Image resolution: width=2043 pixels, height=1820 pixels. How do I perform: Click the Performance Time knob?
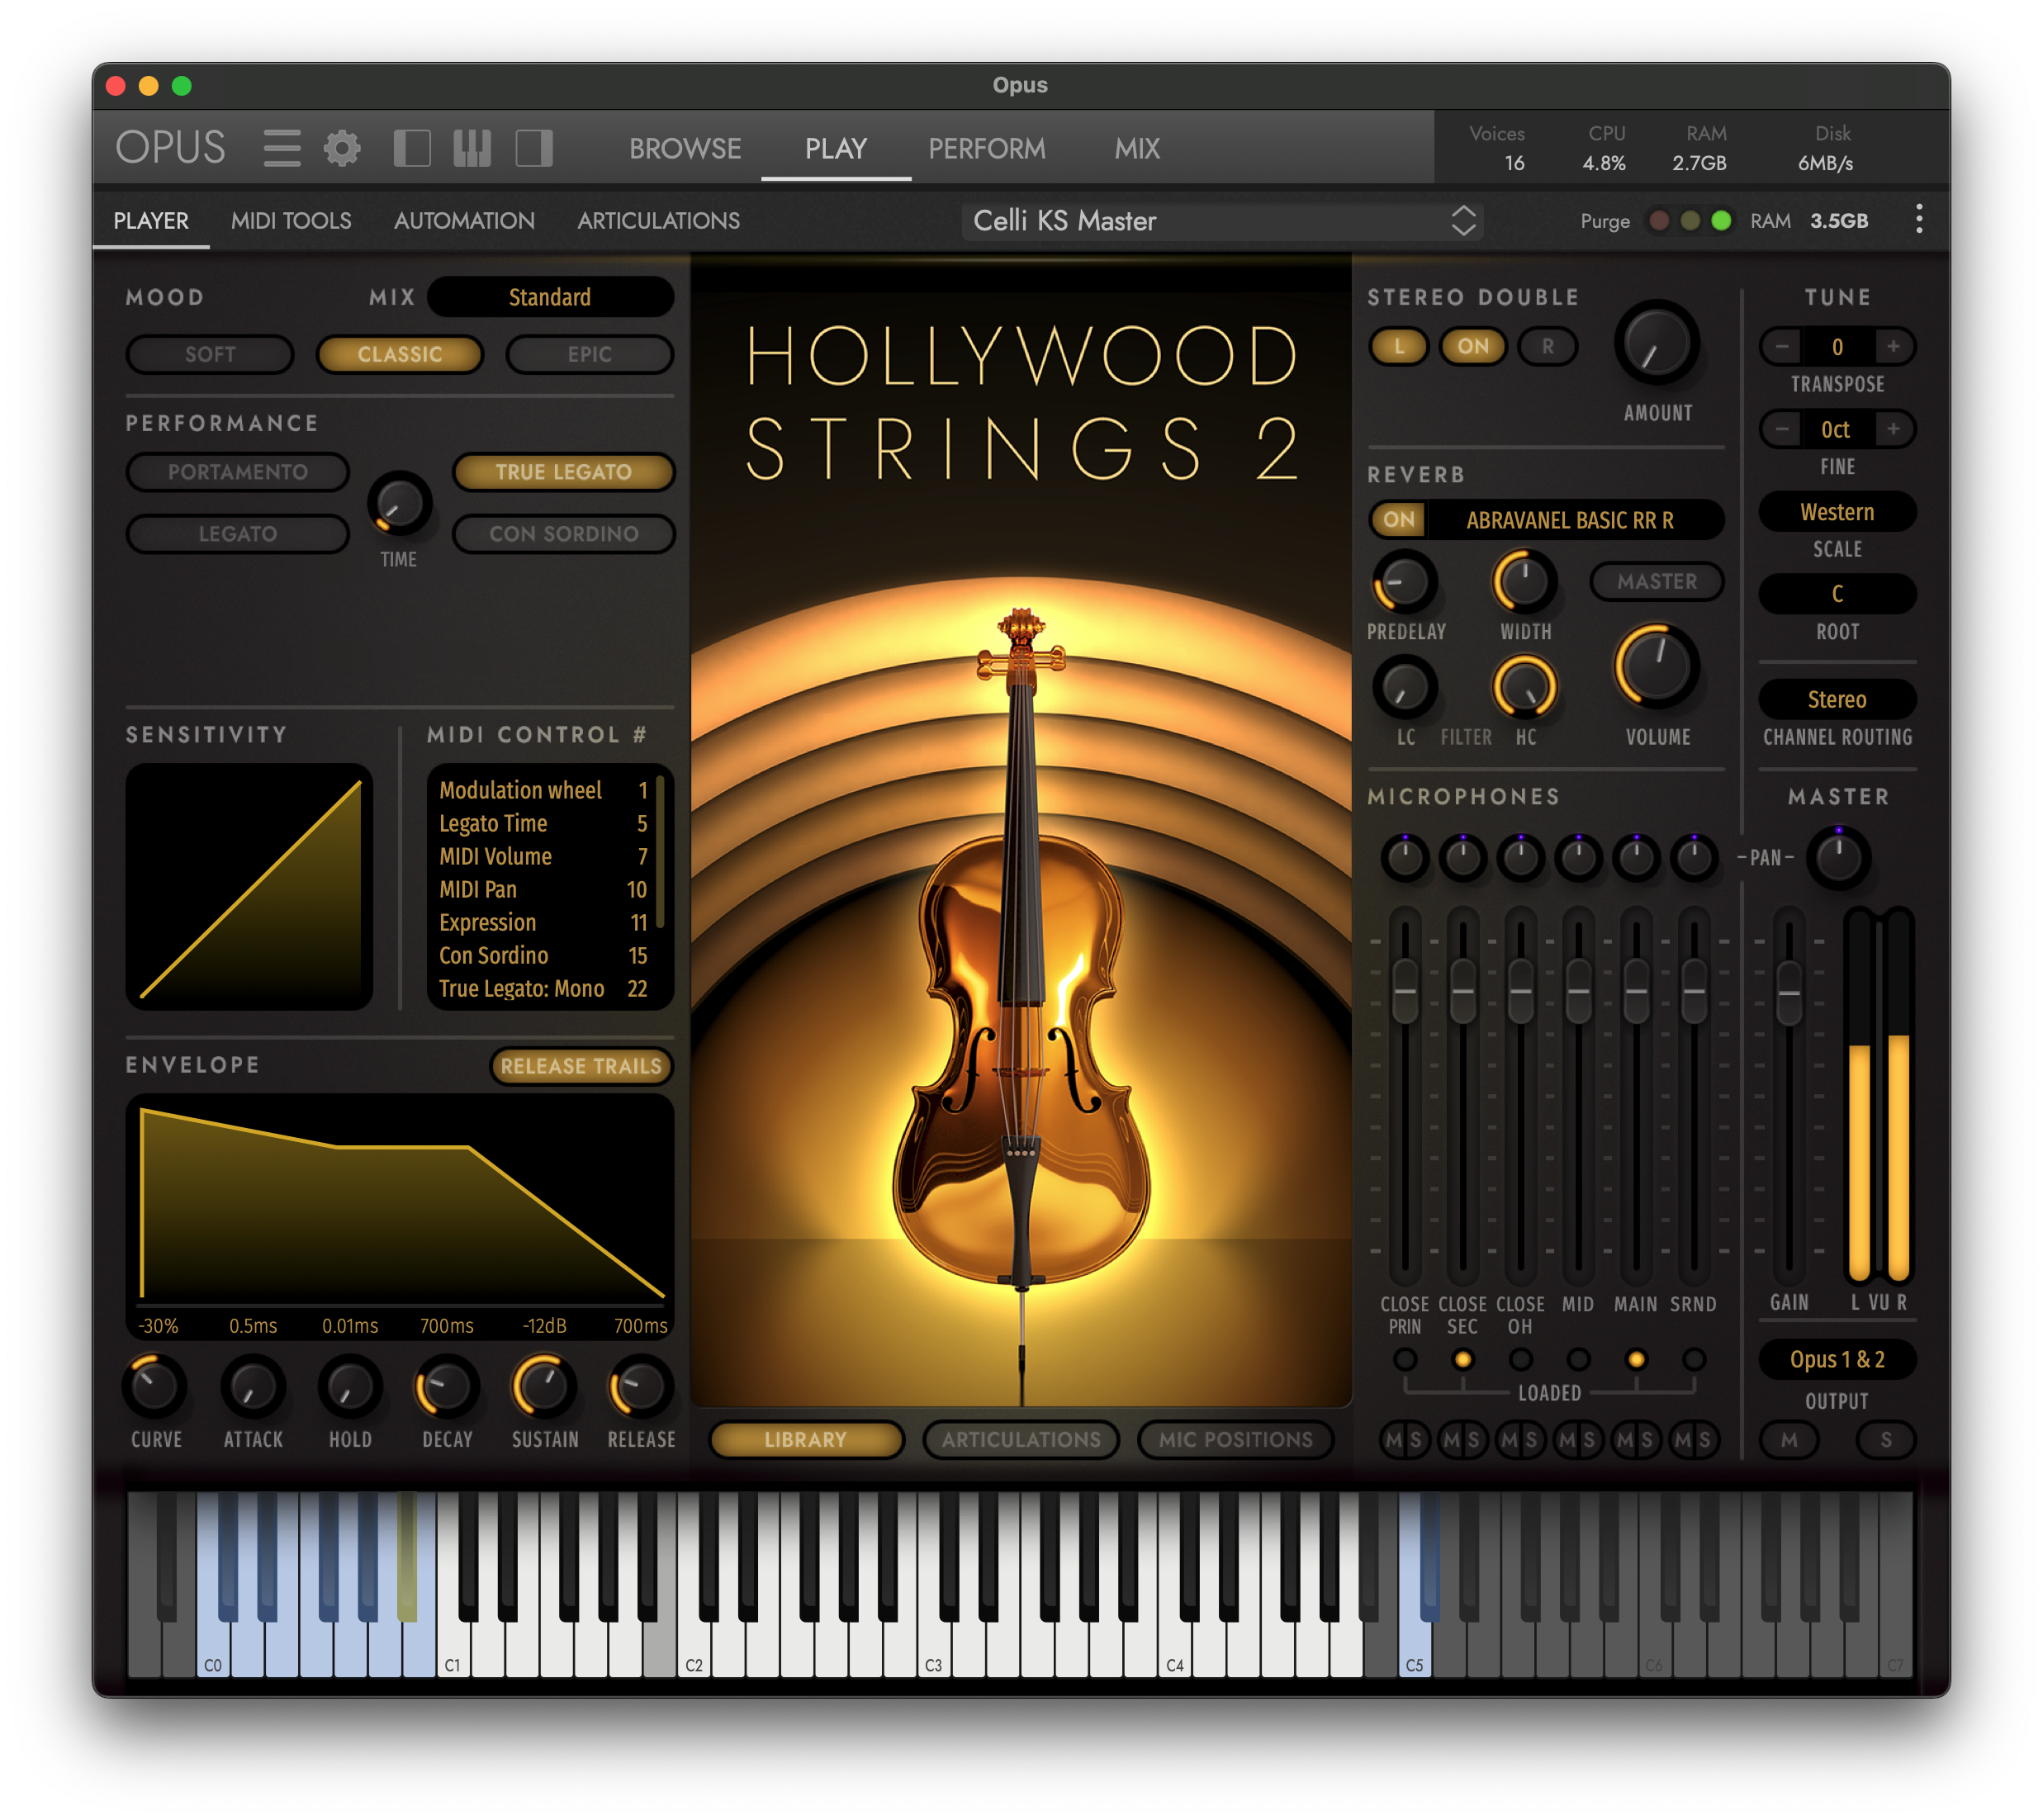tap(399, 503)
